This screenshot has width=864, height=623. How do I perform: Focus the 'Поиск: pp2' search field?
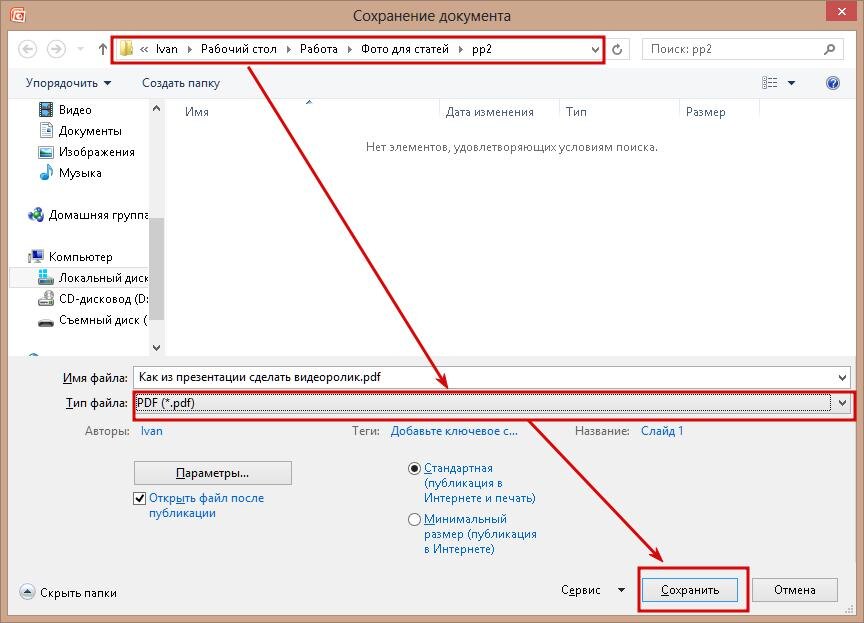coord(742,50)
